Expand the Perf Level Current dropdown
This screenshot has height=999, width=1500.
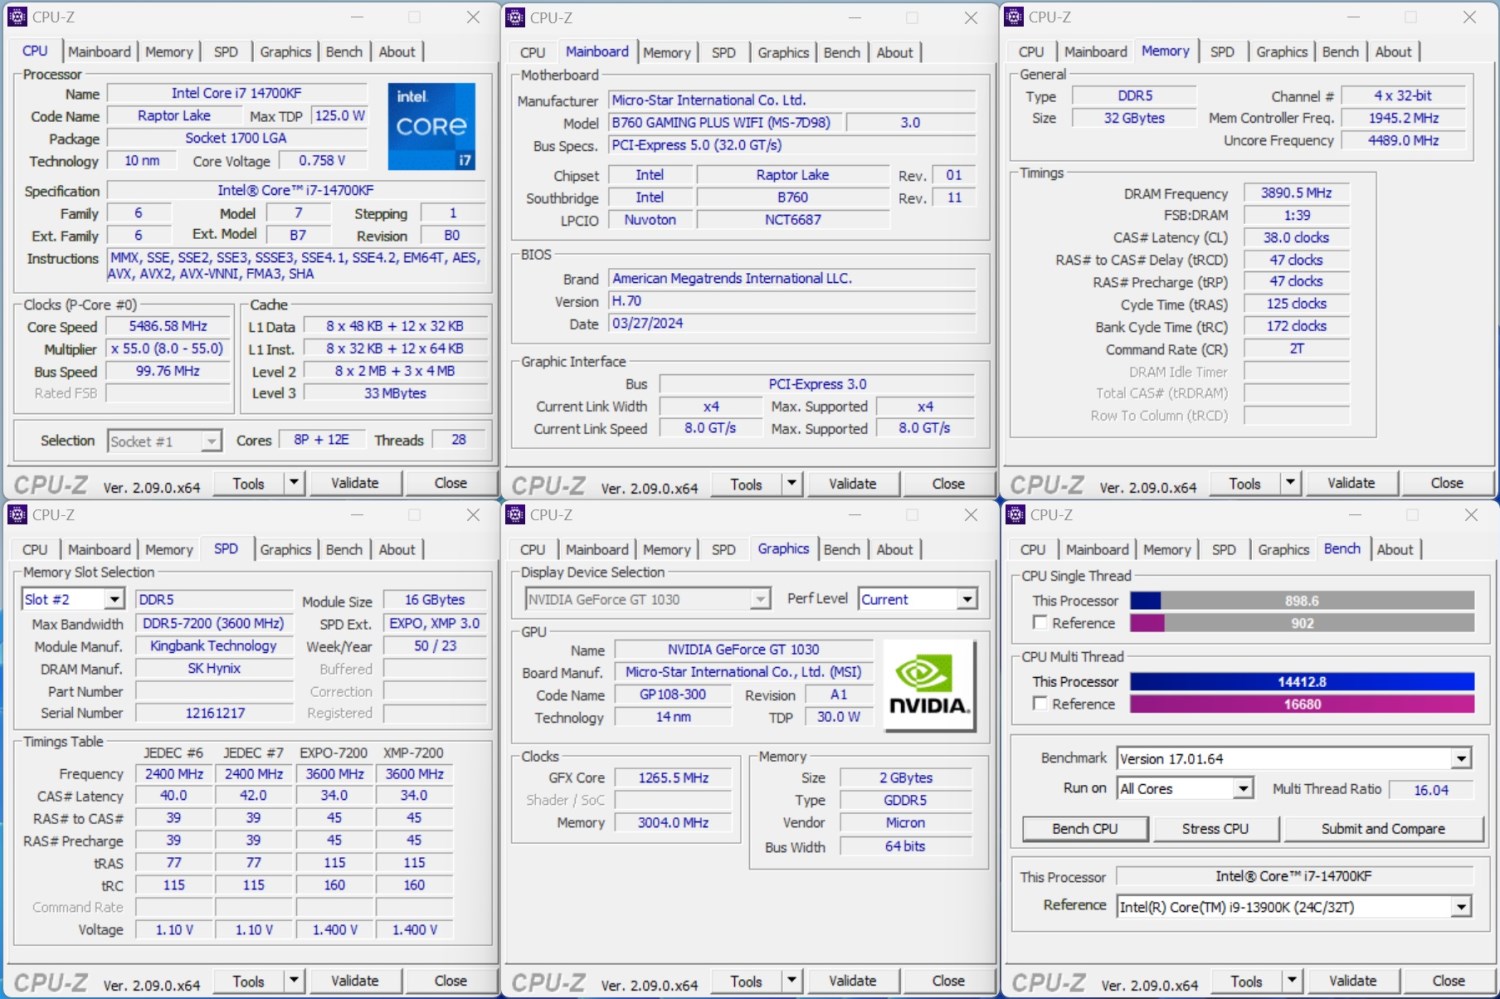[966, 600]
